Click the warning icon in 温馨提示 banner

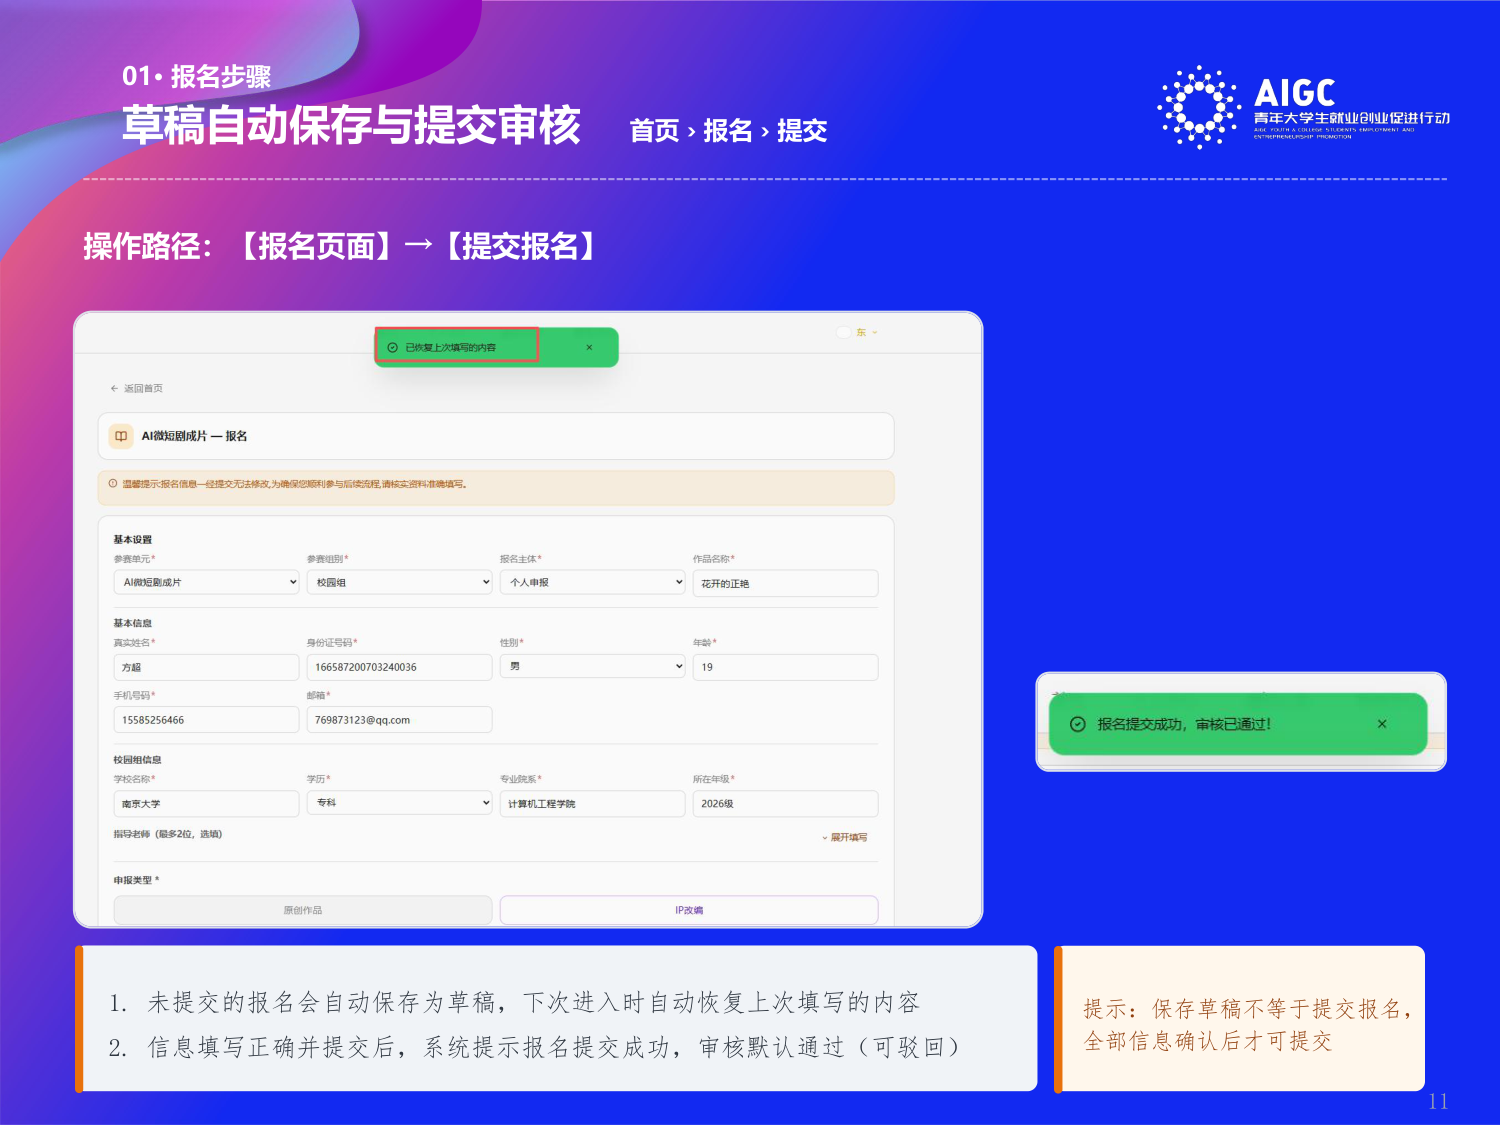coord(113,484)
